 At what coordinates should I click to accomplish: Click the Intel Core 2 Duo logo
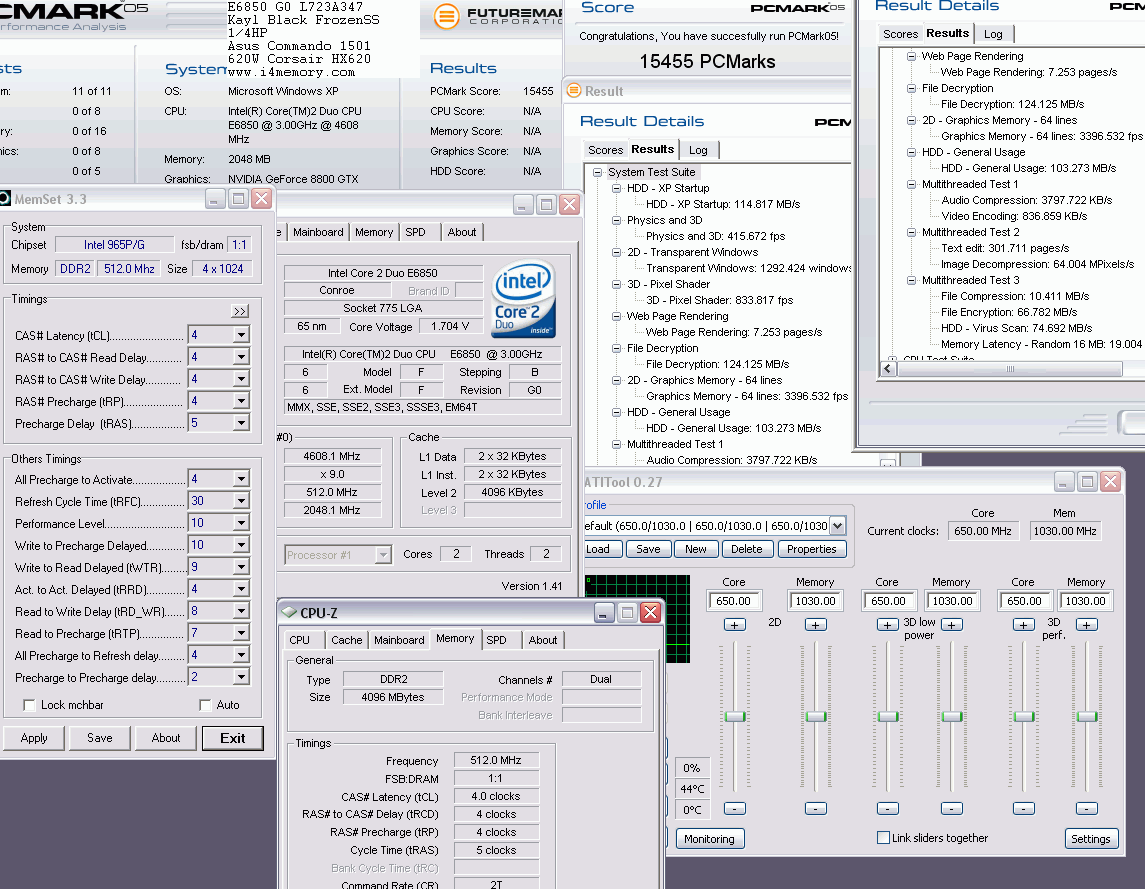click(523, 299)
